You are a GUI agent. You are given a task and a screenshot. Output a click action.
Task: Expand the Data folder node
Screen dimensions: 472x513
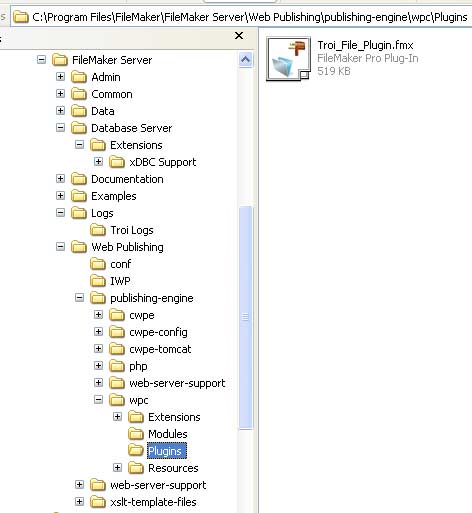click(x=60, y=111)
